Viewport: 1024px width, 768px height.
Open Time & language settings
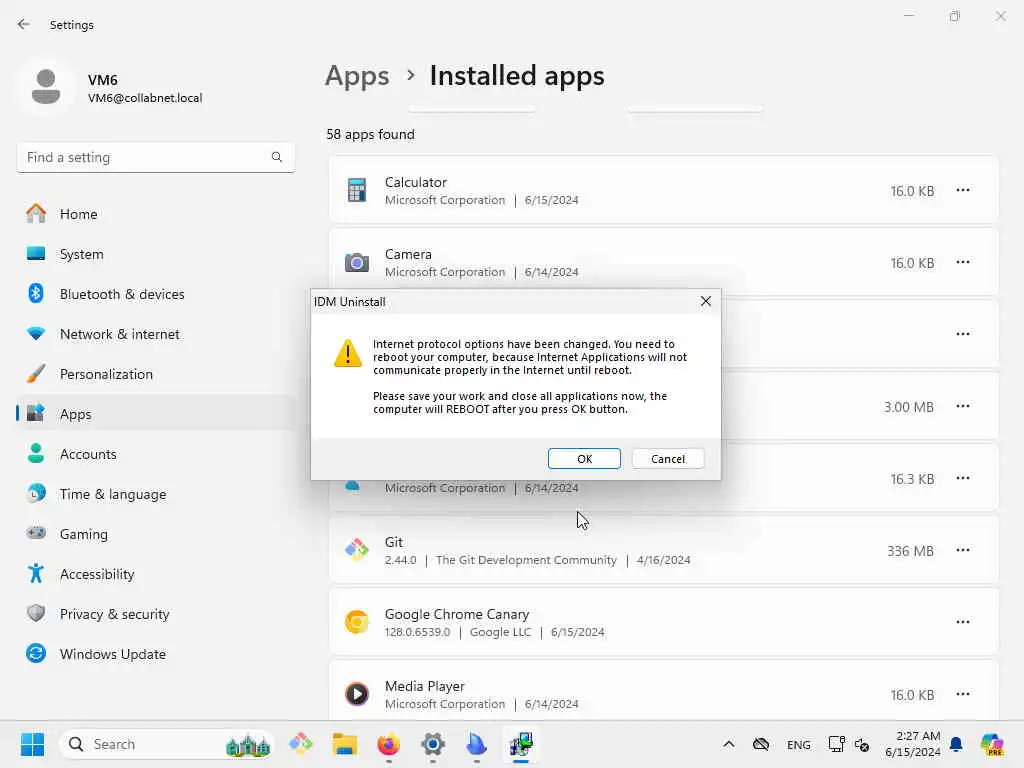pyautogui.click(x=155, y=494)
